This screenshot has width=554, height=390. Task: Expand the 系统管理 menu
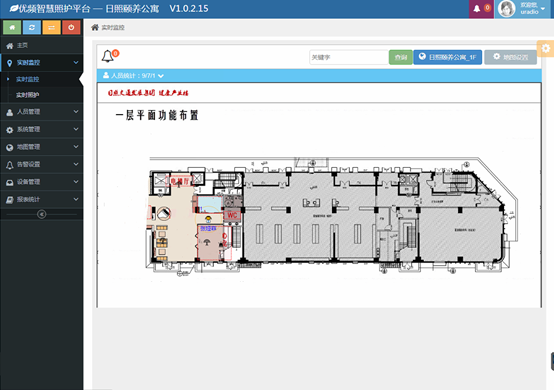pyautogui.click(x=42, y=129)
